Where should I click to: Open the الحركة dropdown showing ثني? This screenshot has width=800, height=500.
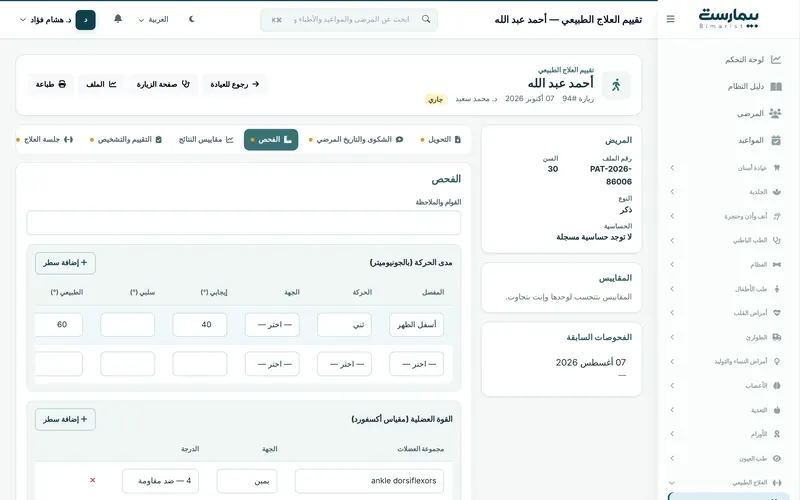click(344, 324)
